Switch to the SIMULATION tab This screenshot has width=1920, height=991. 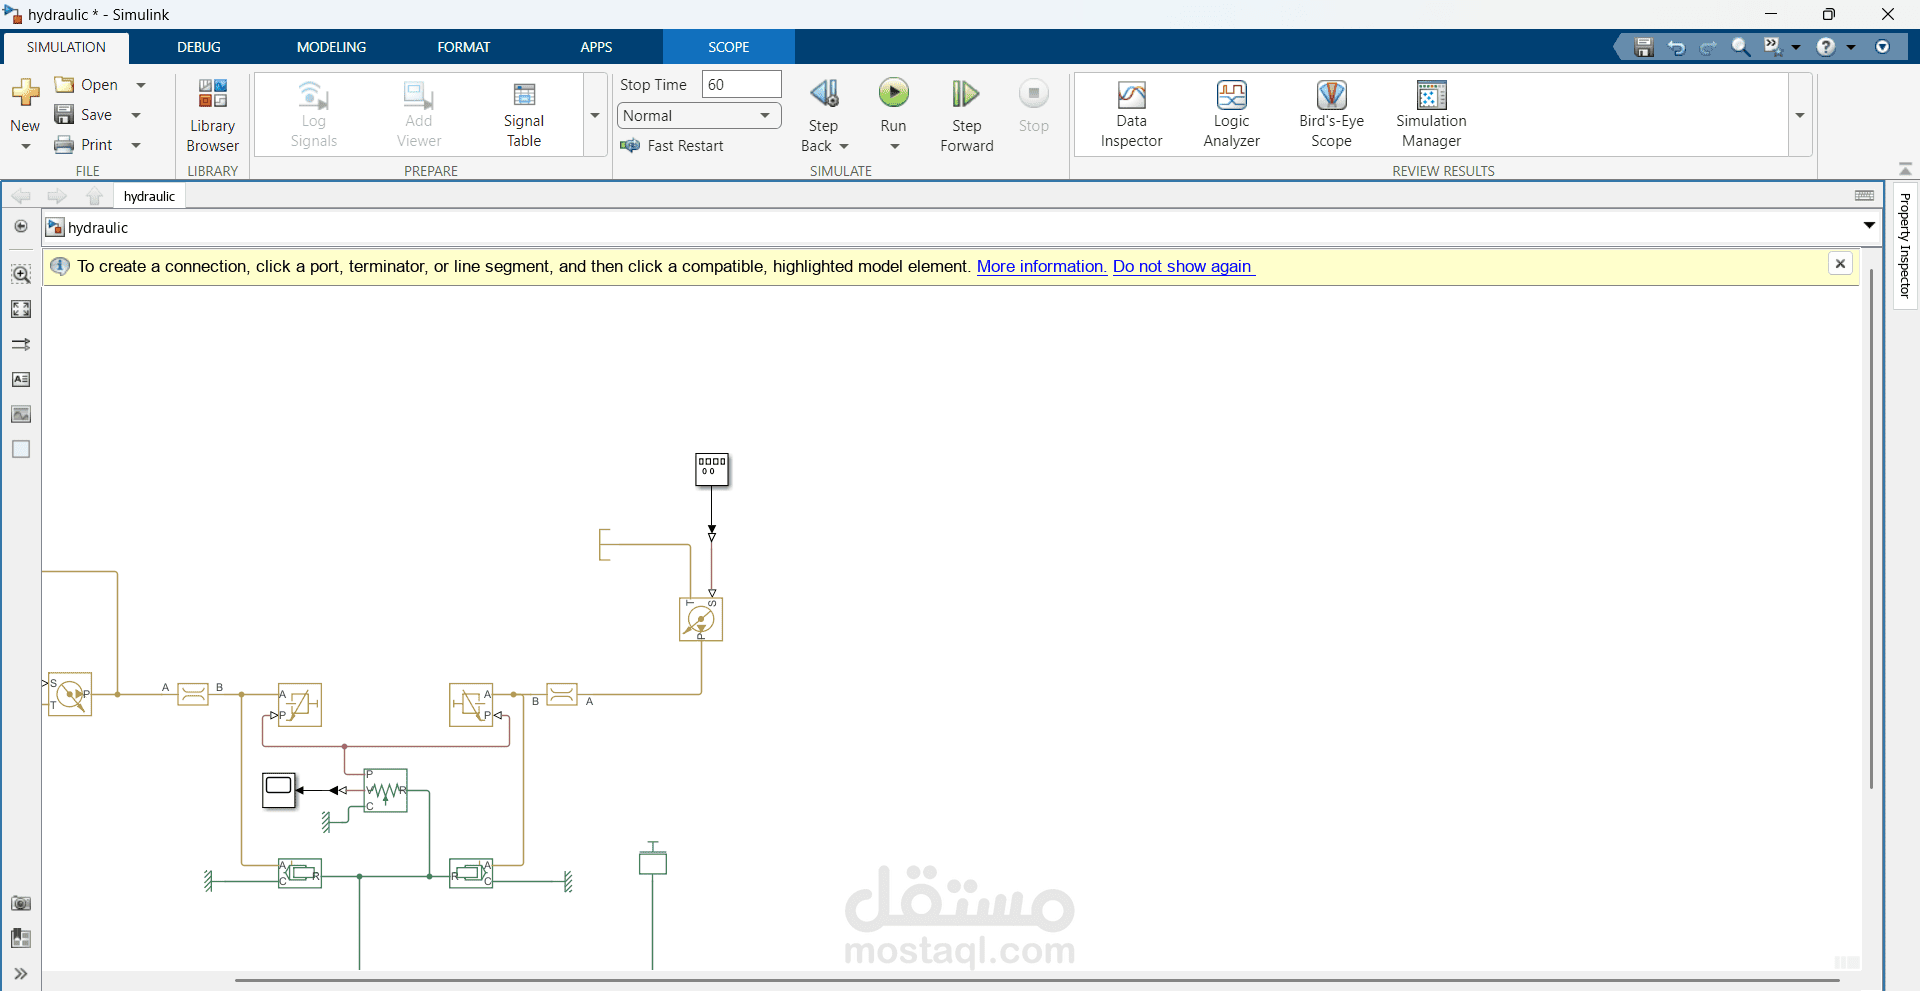pos(66,47)
